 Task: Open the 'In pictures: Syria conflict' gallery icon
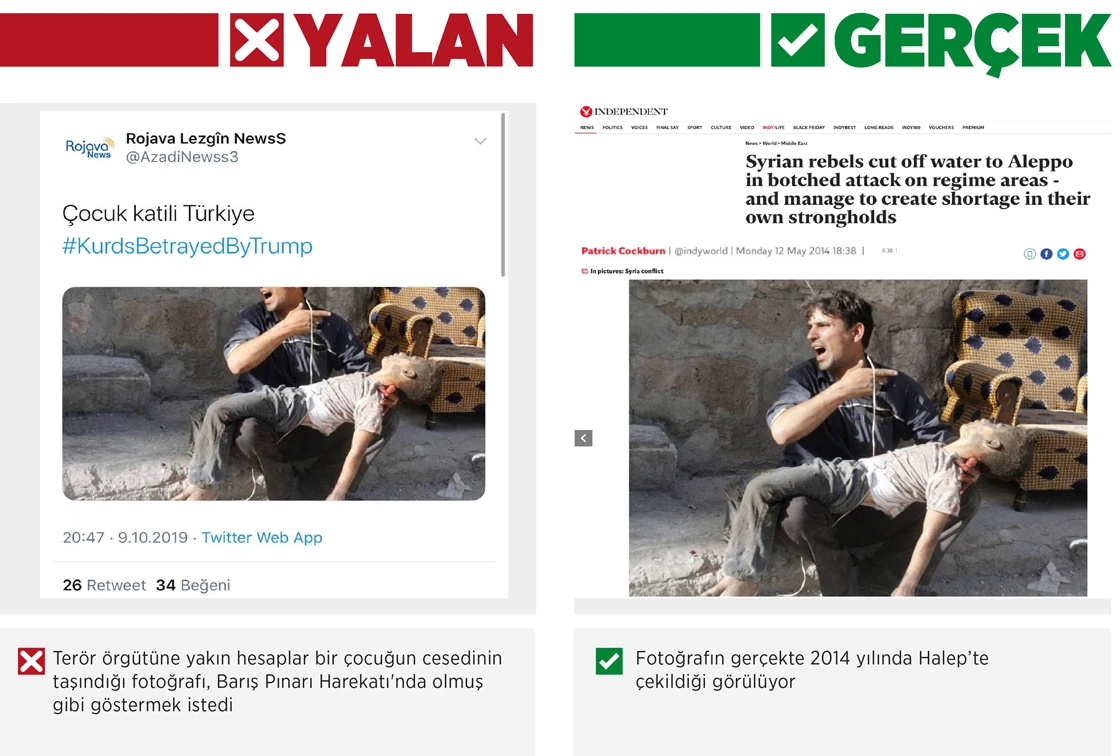coord(585,272)
